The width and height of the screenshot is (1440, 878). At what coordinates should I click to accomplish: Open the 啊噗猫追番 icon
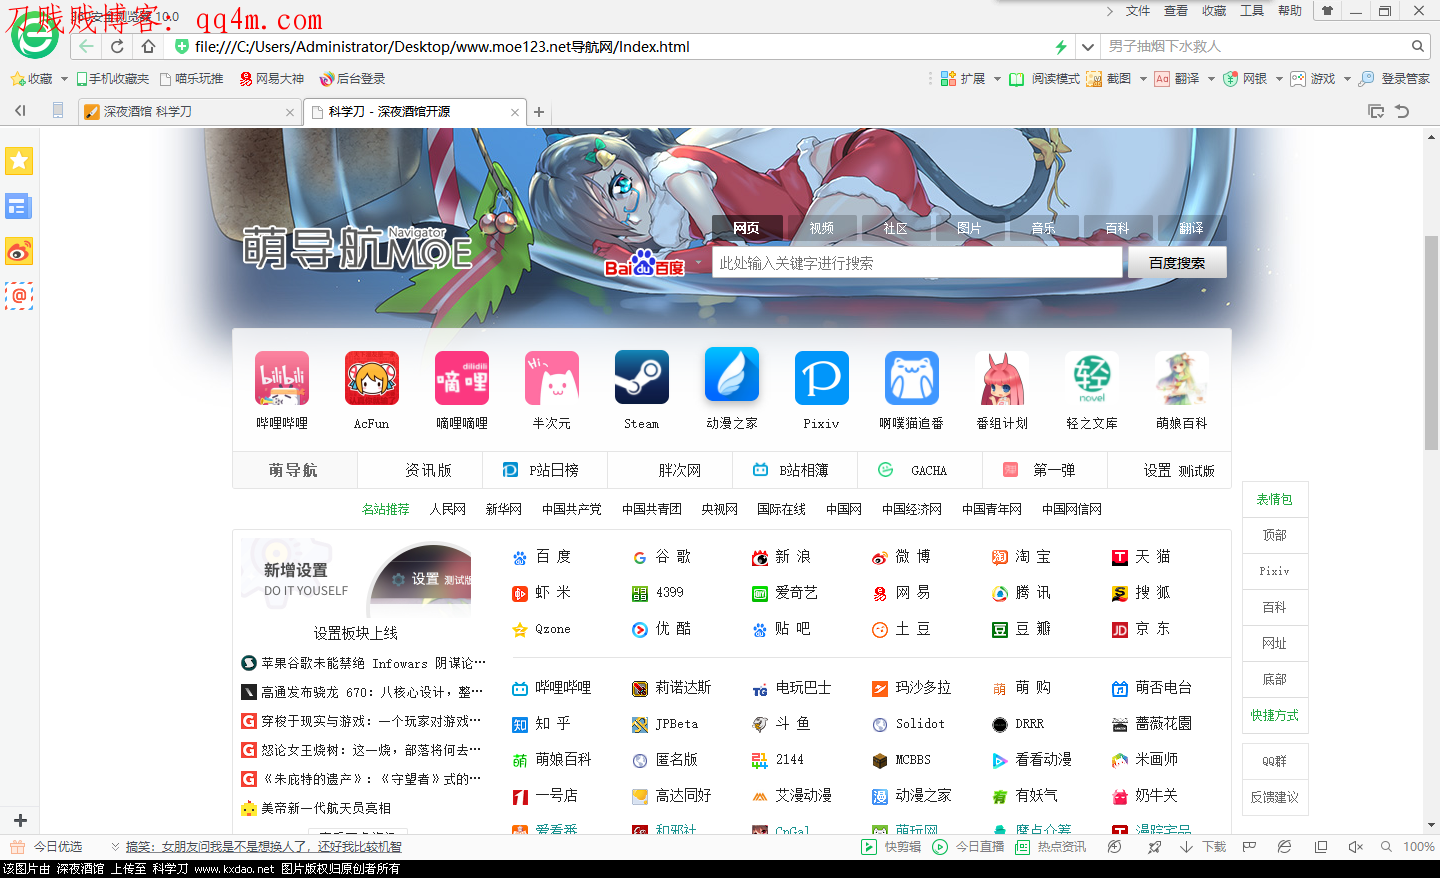(912, 378)
